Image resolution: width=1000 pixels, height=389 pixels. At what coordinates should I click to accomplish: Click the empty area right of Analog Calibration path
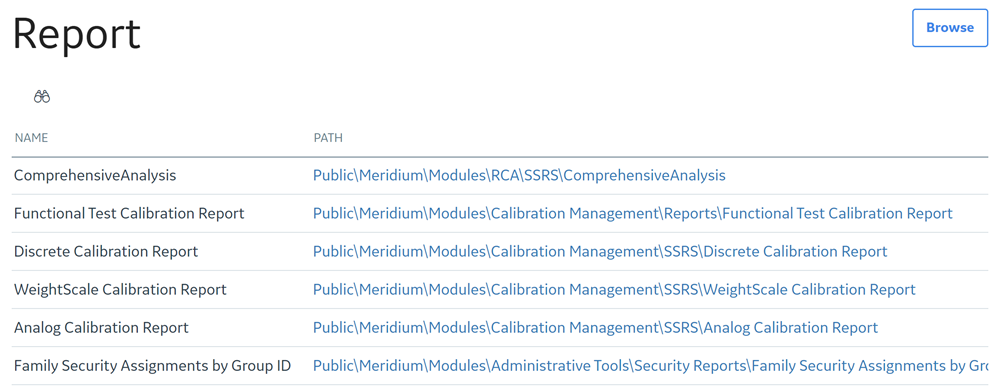point(933,328)
